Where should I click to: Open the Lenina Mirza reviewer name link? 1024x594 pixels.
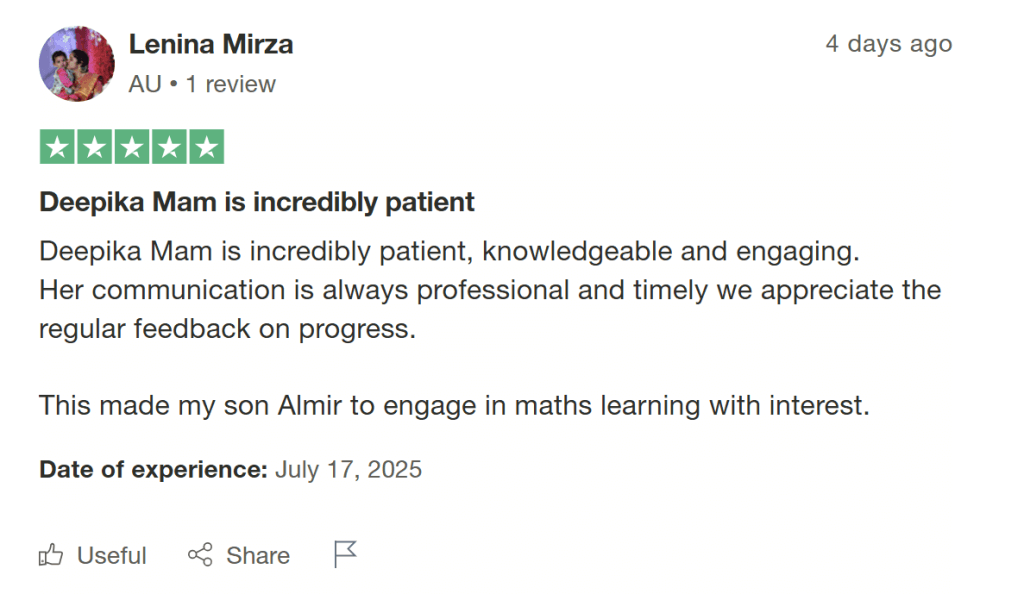coord(211,45)
